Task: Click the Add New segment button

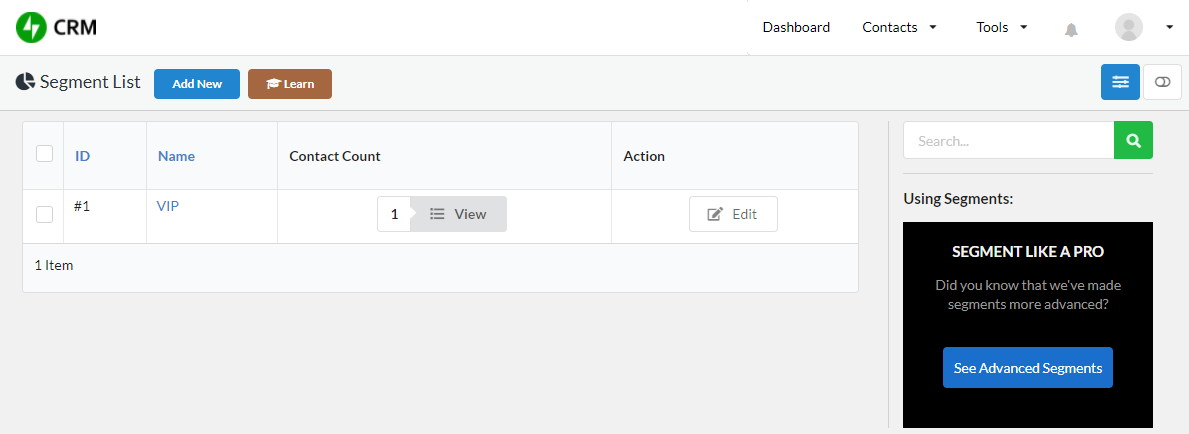Action: pyautogui.click(x=197, y=84)
